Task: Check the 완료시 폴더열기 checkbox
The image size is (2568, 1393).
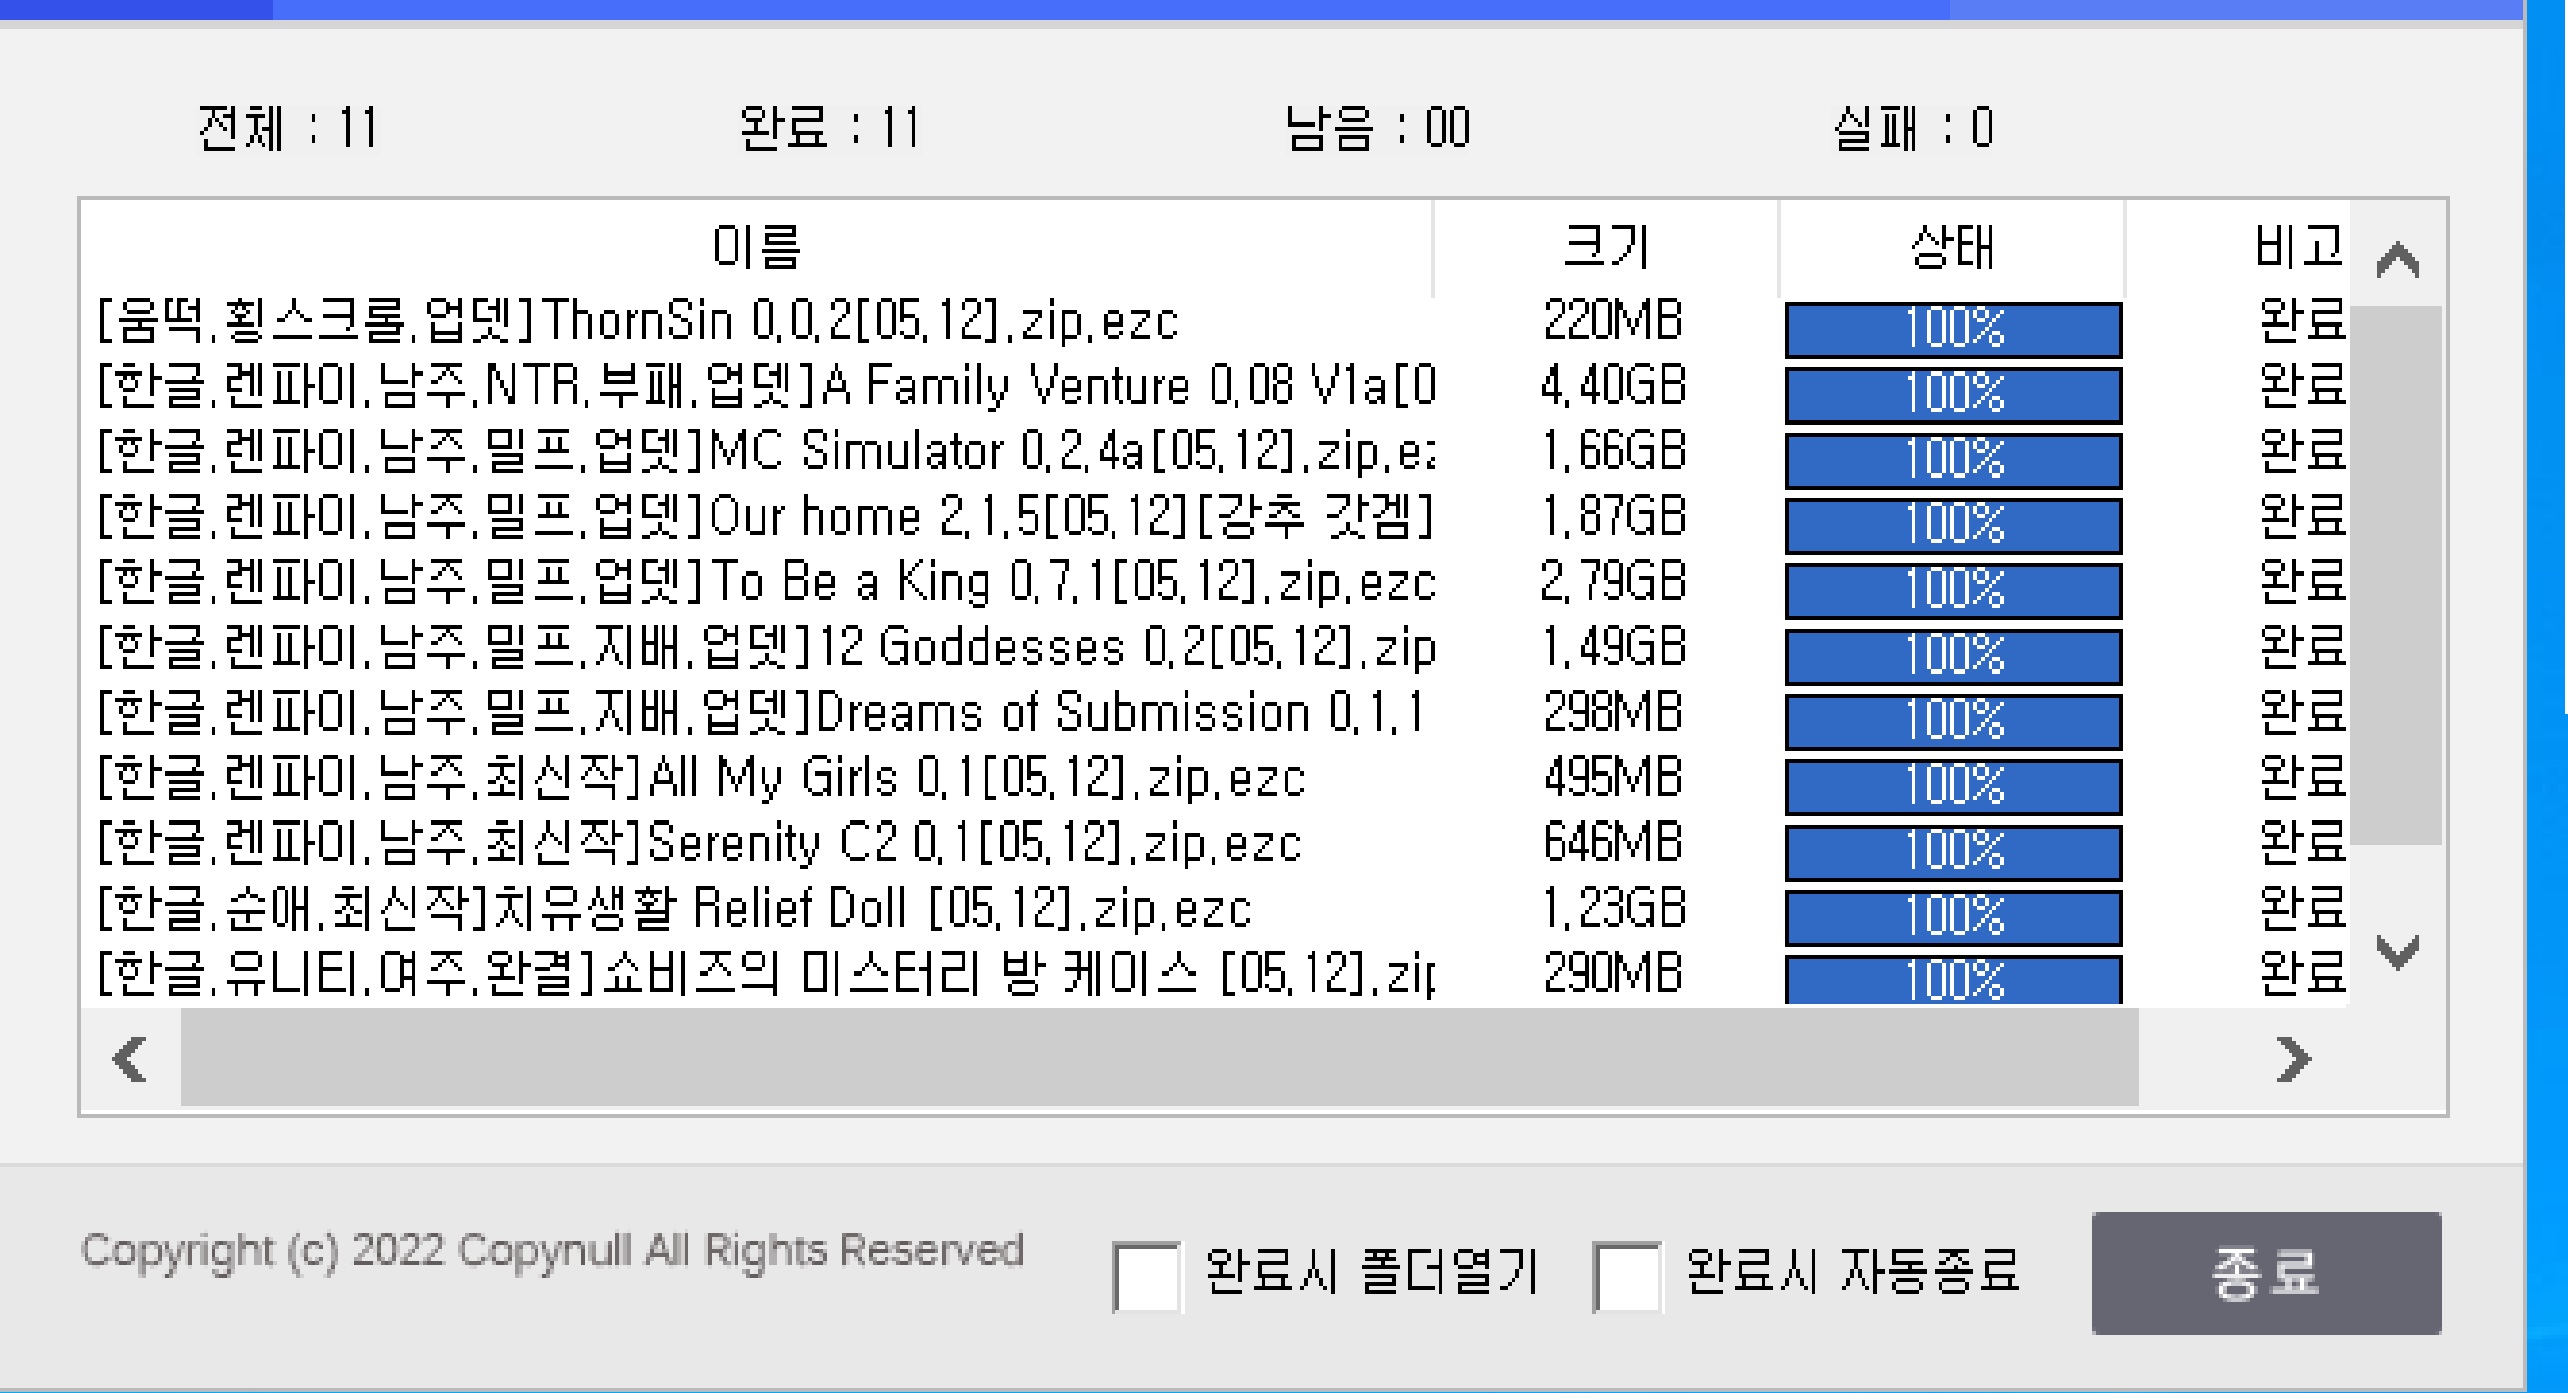Action: 1146,1276
